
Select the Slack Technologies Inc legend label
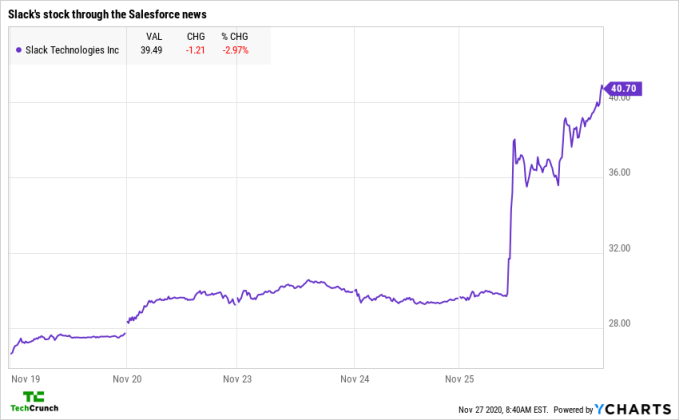[x=72, y=49]
